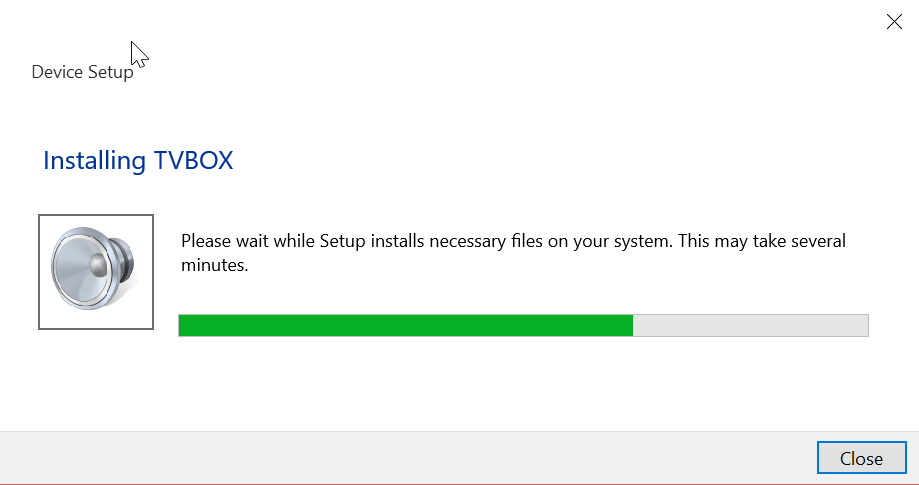Click the word Setup in the message
919x485 pixels.
(343, 241)
